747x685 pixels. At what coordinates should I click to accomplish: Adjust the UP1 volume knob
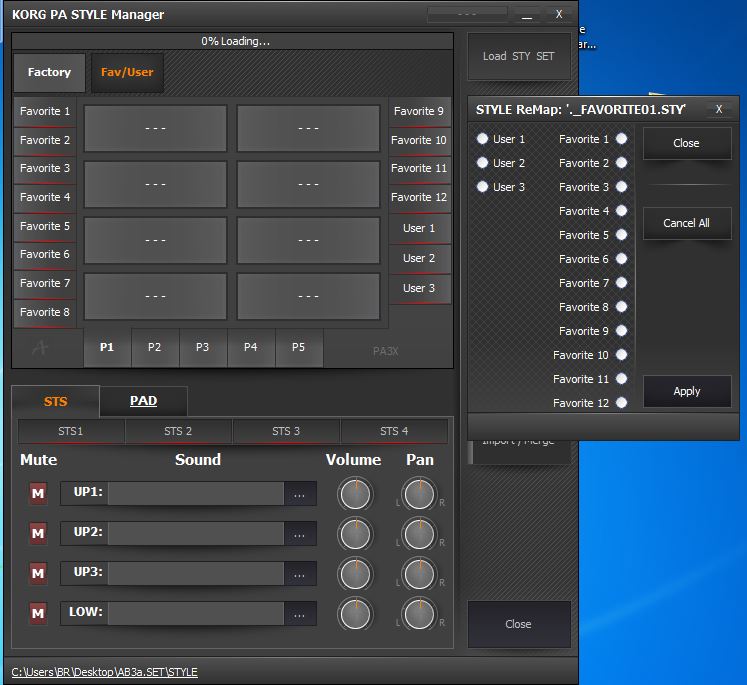click(x=355, y=494)
